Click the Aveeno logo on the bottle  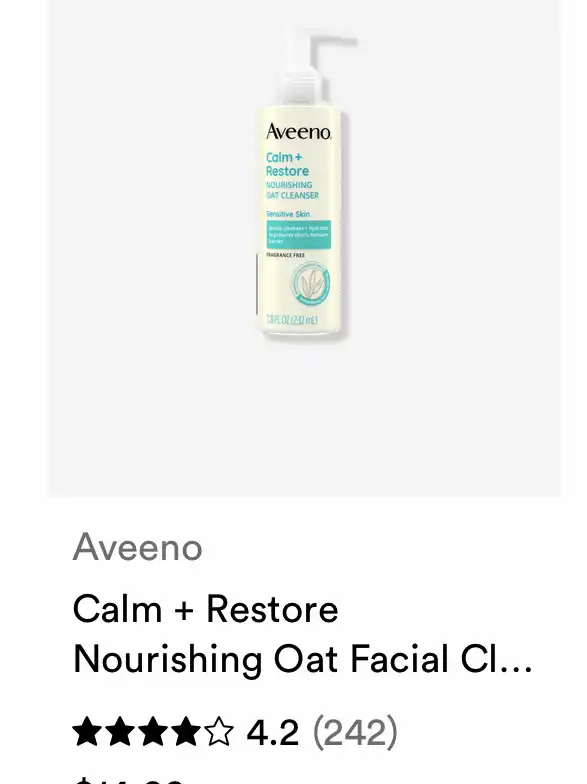298,132
